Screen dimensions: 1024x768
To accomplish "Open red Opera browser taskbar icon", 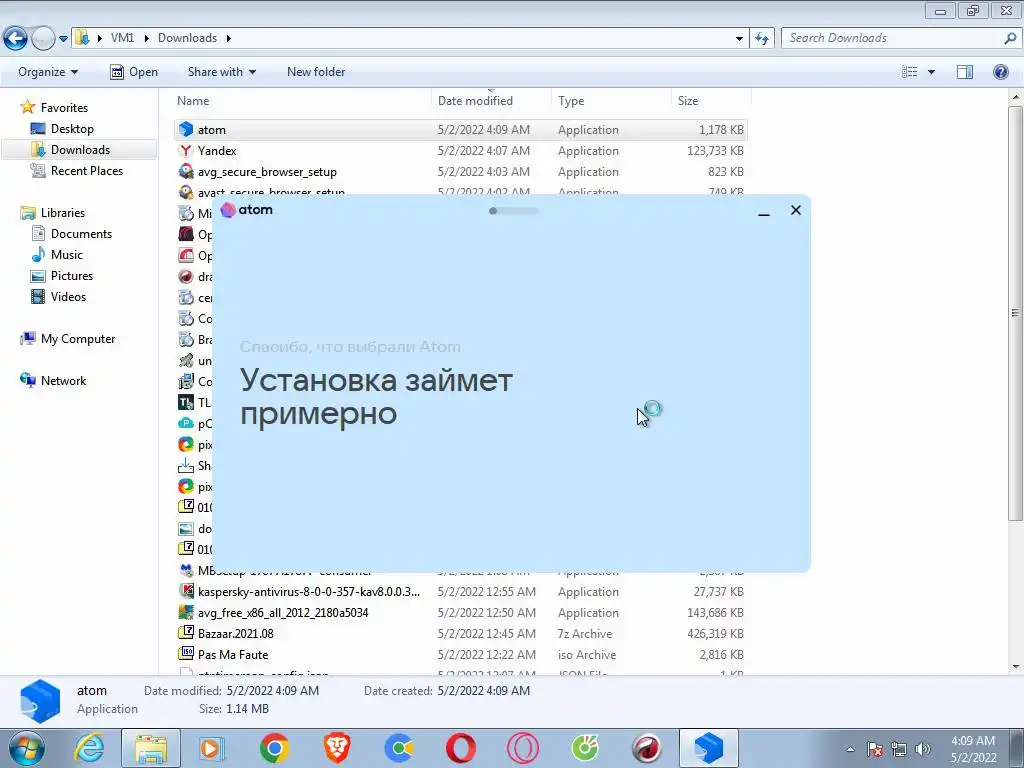I will [x=460, y=748].
